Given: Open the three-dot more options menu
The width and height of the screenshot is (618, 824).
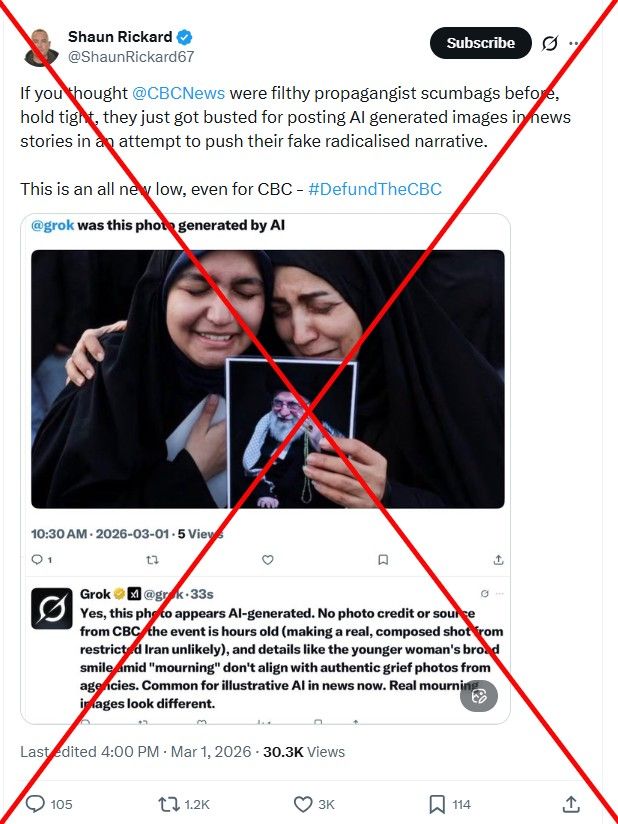Looking at the screenshot, I should click(x=574, y=43).
